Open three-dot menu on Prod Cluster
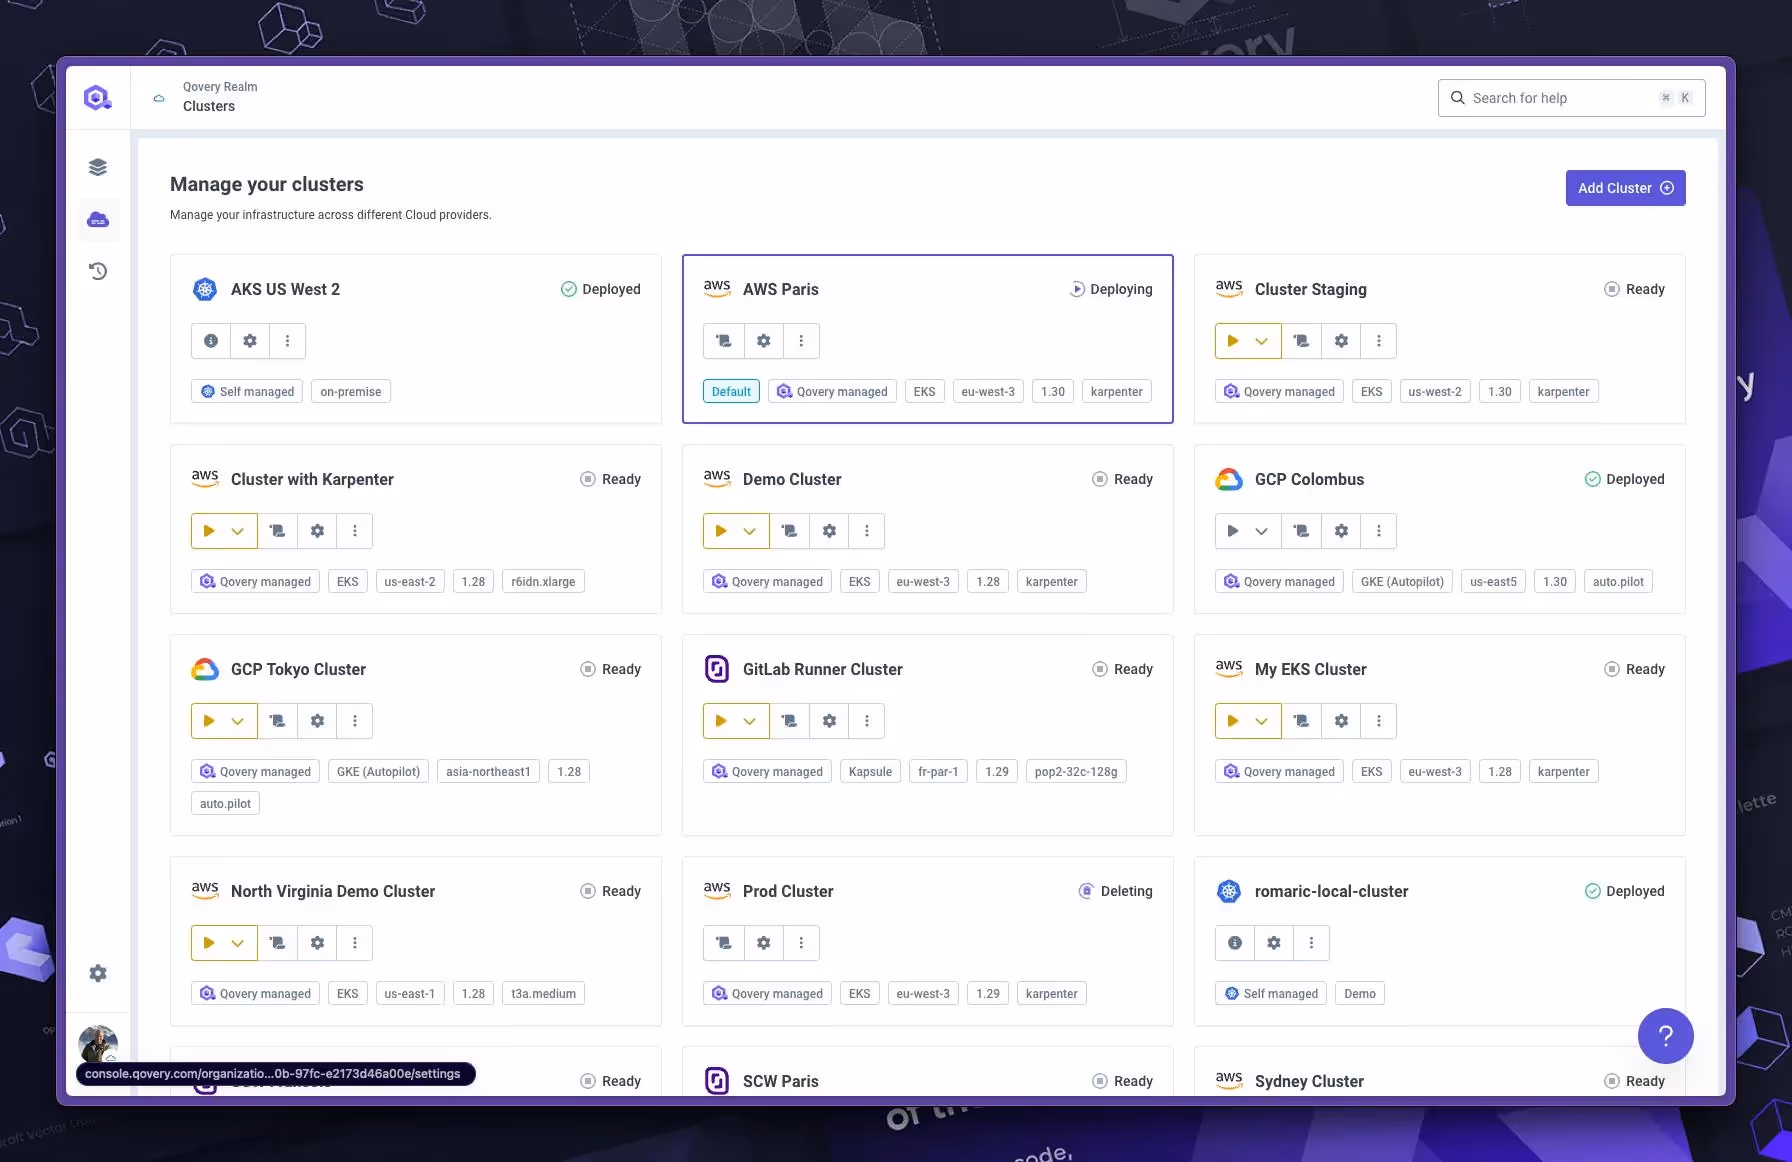 point(801,942)
